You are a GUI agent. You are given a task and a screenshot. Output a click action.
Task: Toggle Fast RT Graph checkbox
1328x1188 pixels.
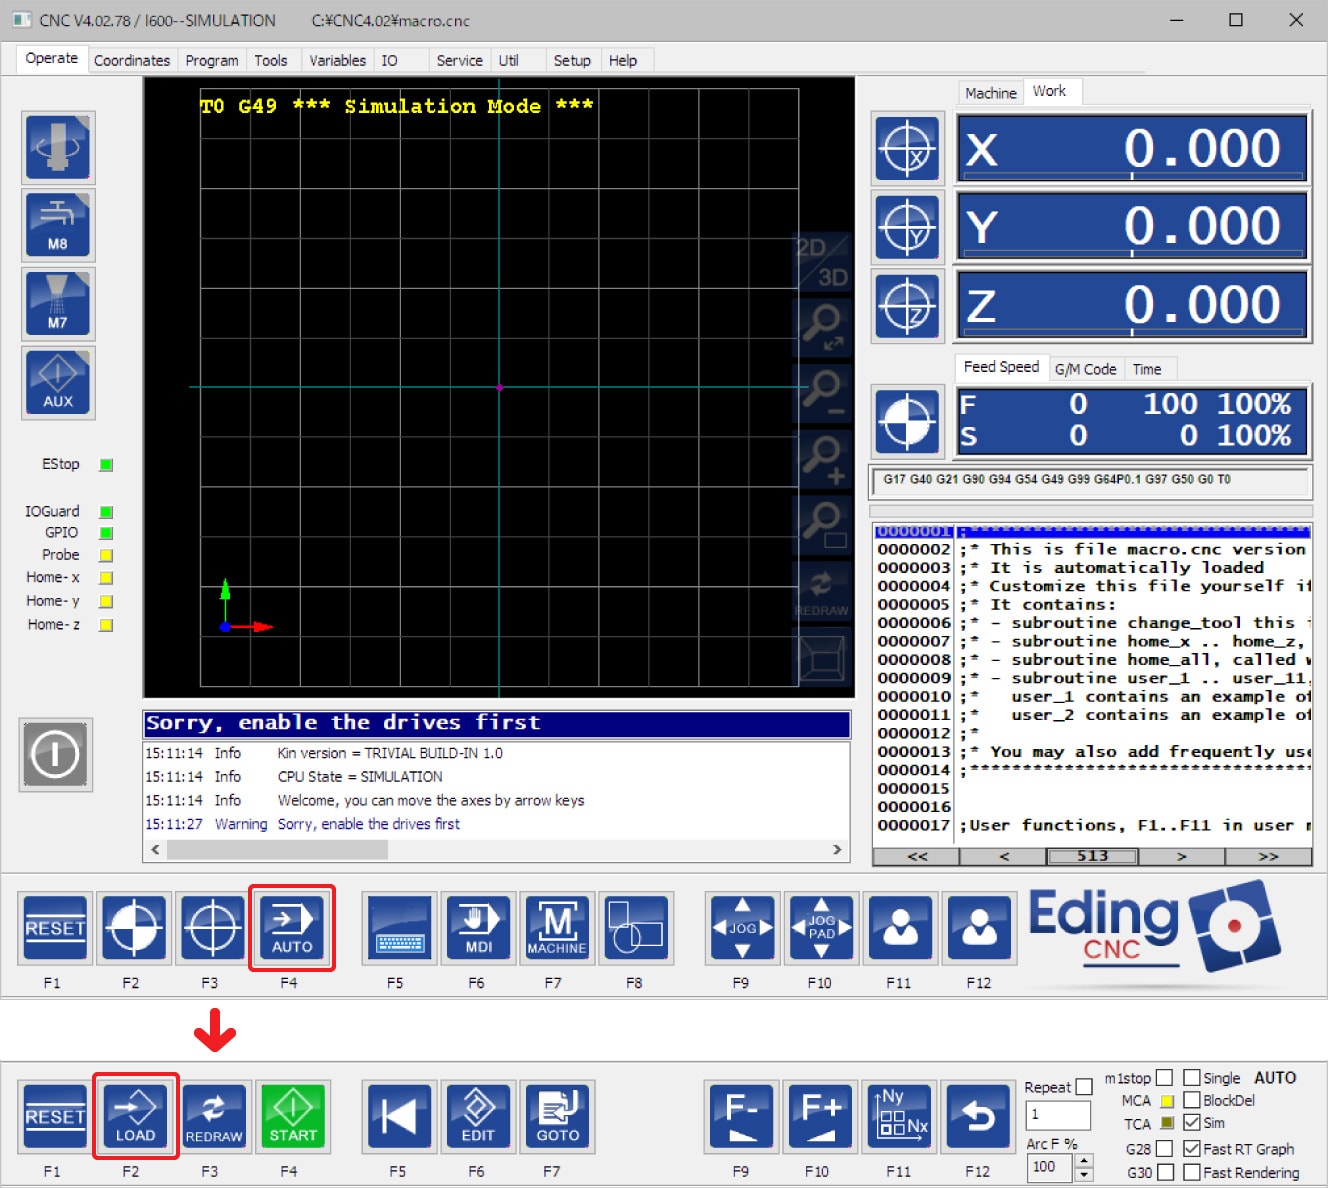pyautogui.click(x=1192, y=1149)
